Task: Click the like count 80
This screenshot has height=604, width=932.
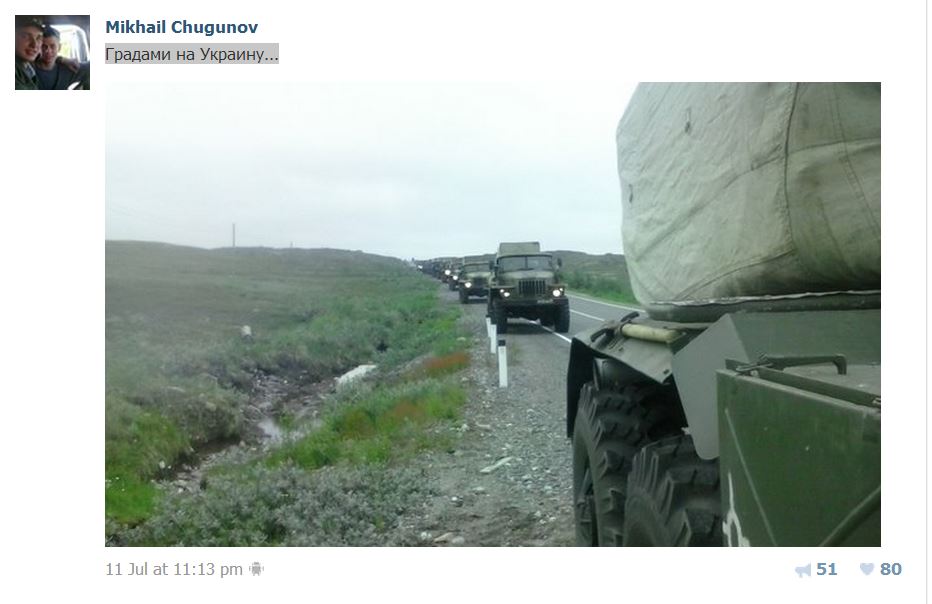Action: tap(890, 570)
